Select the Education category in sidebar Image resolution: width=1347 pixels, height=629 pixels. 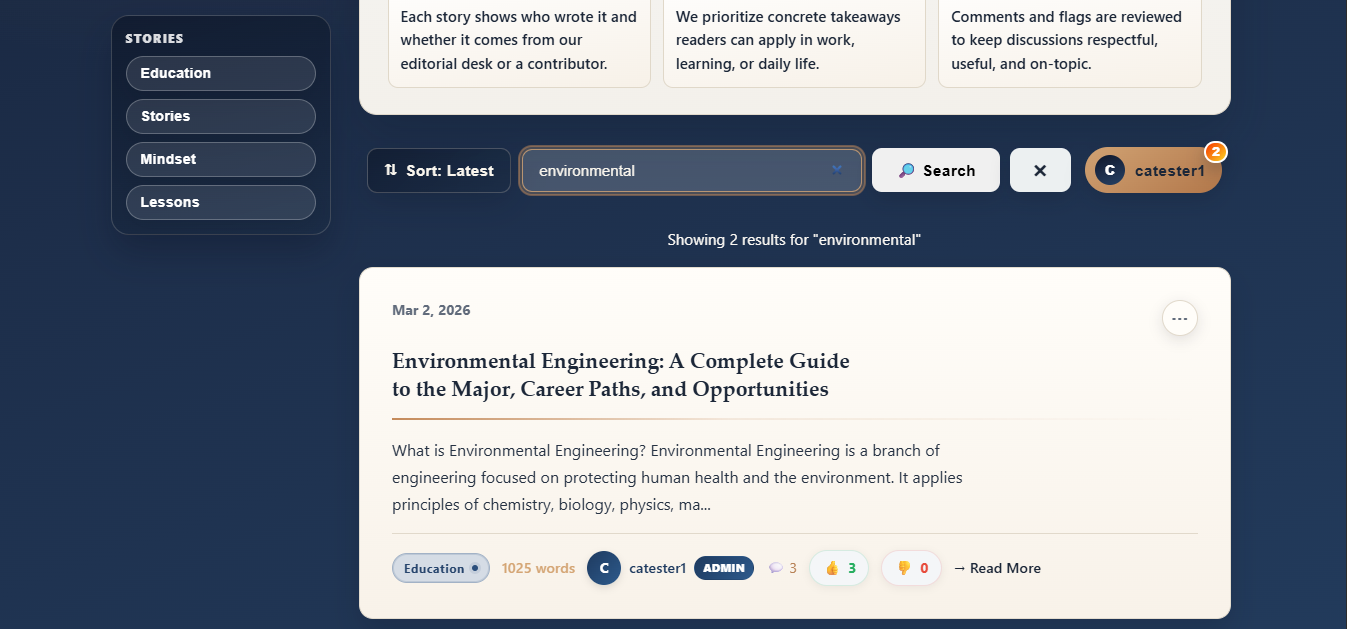[220, 73]
